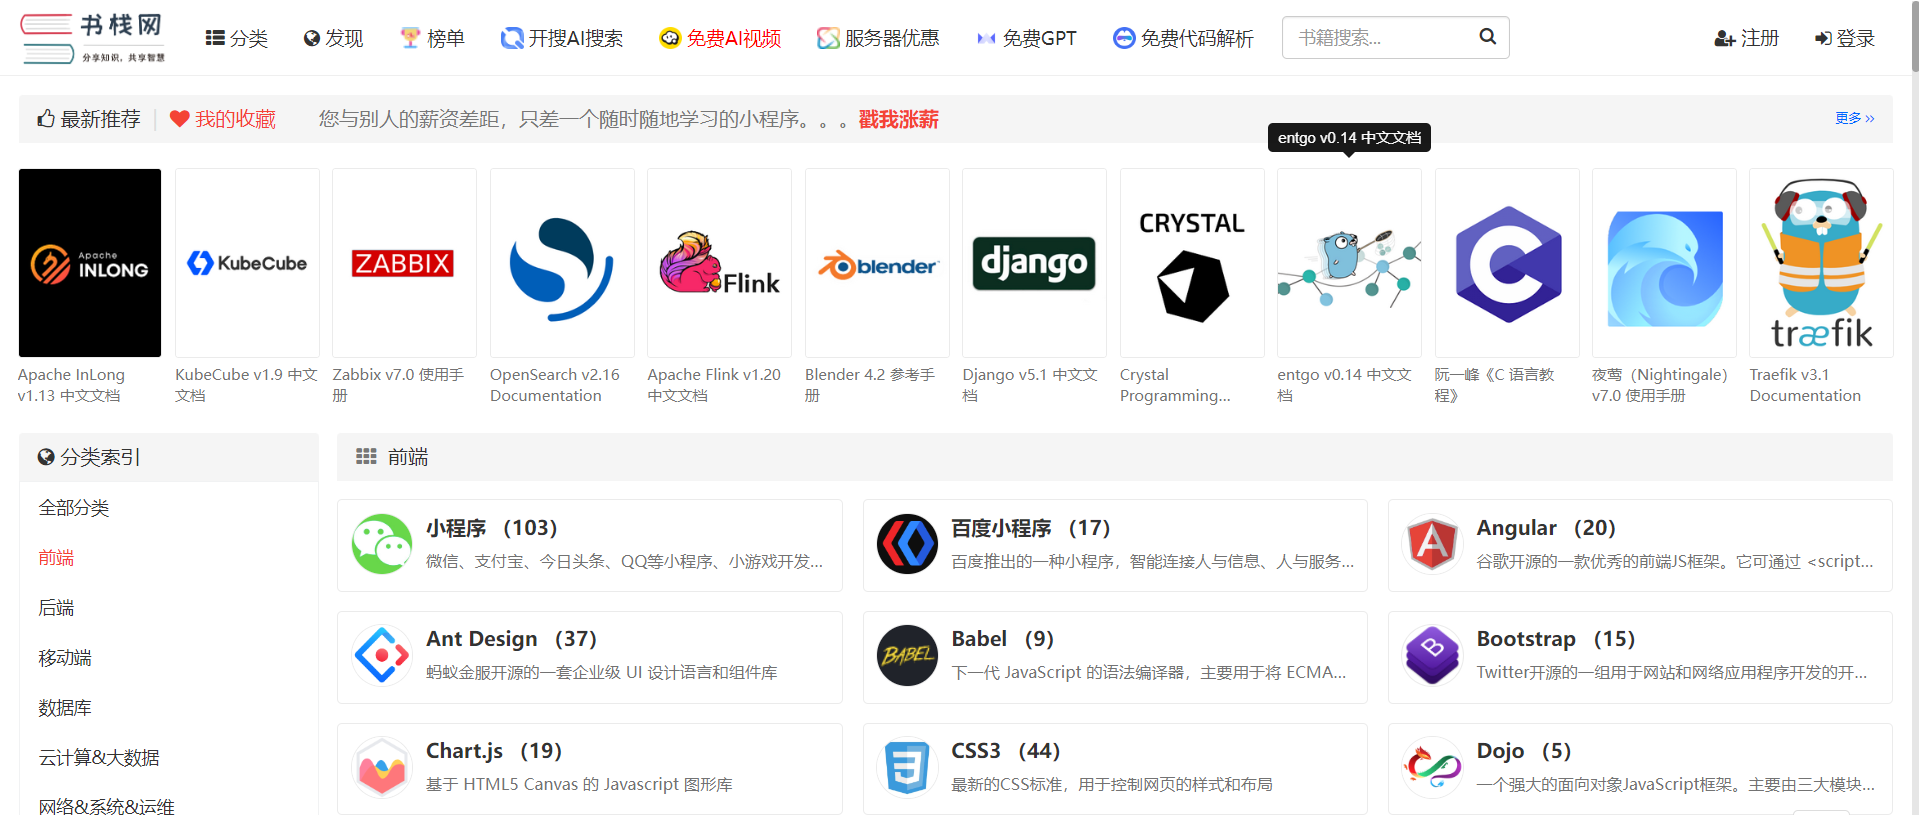Select the 移动端 category
The height and width of the screenshot is (815, 1919).
coord(65,658)
